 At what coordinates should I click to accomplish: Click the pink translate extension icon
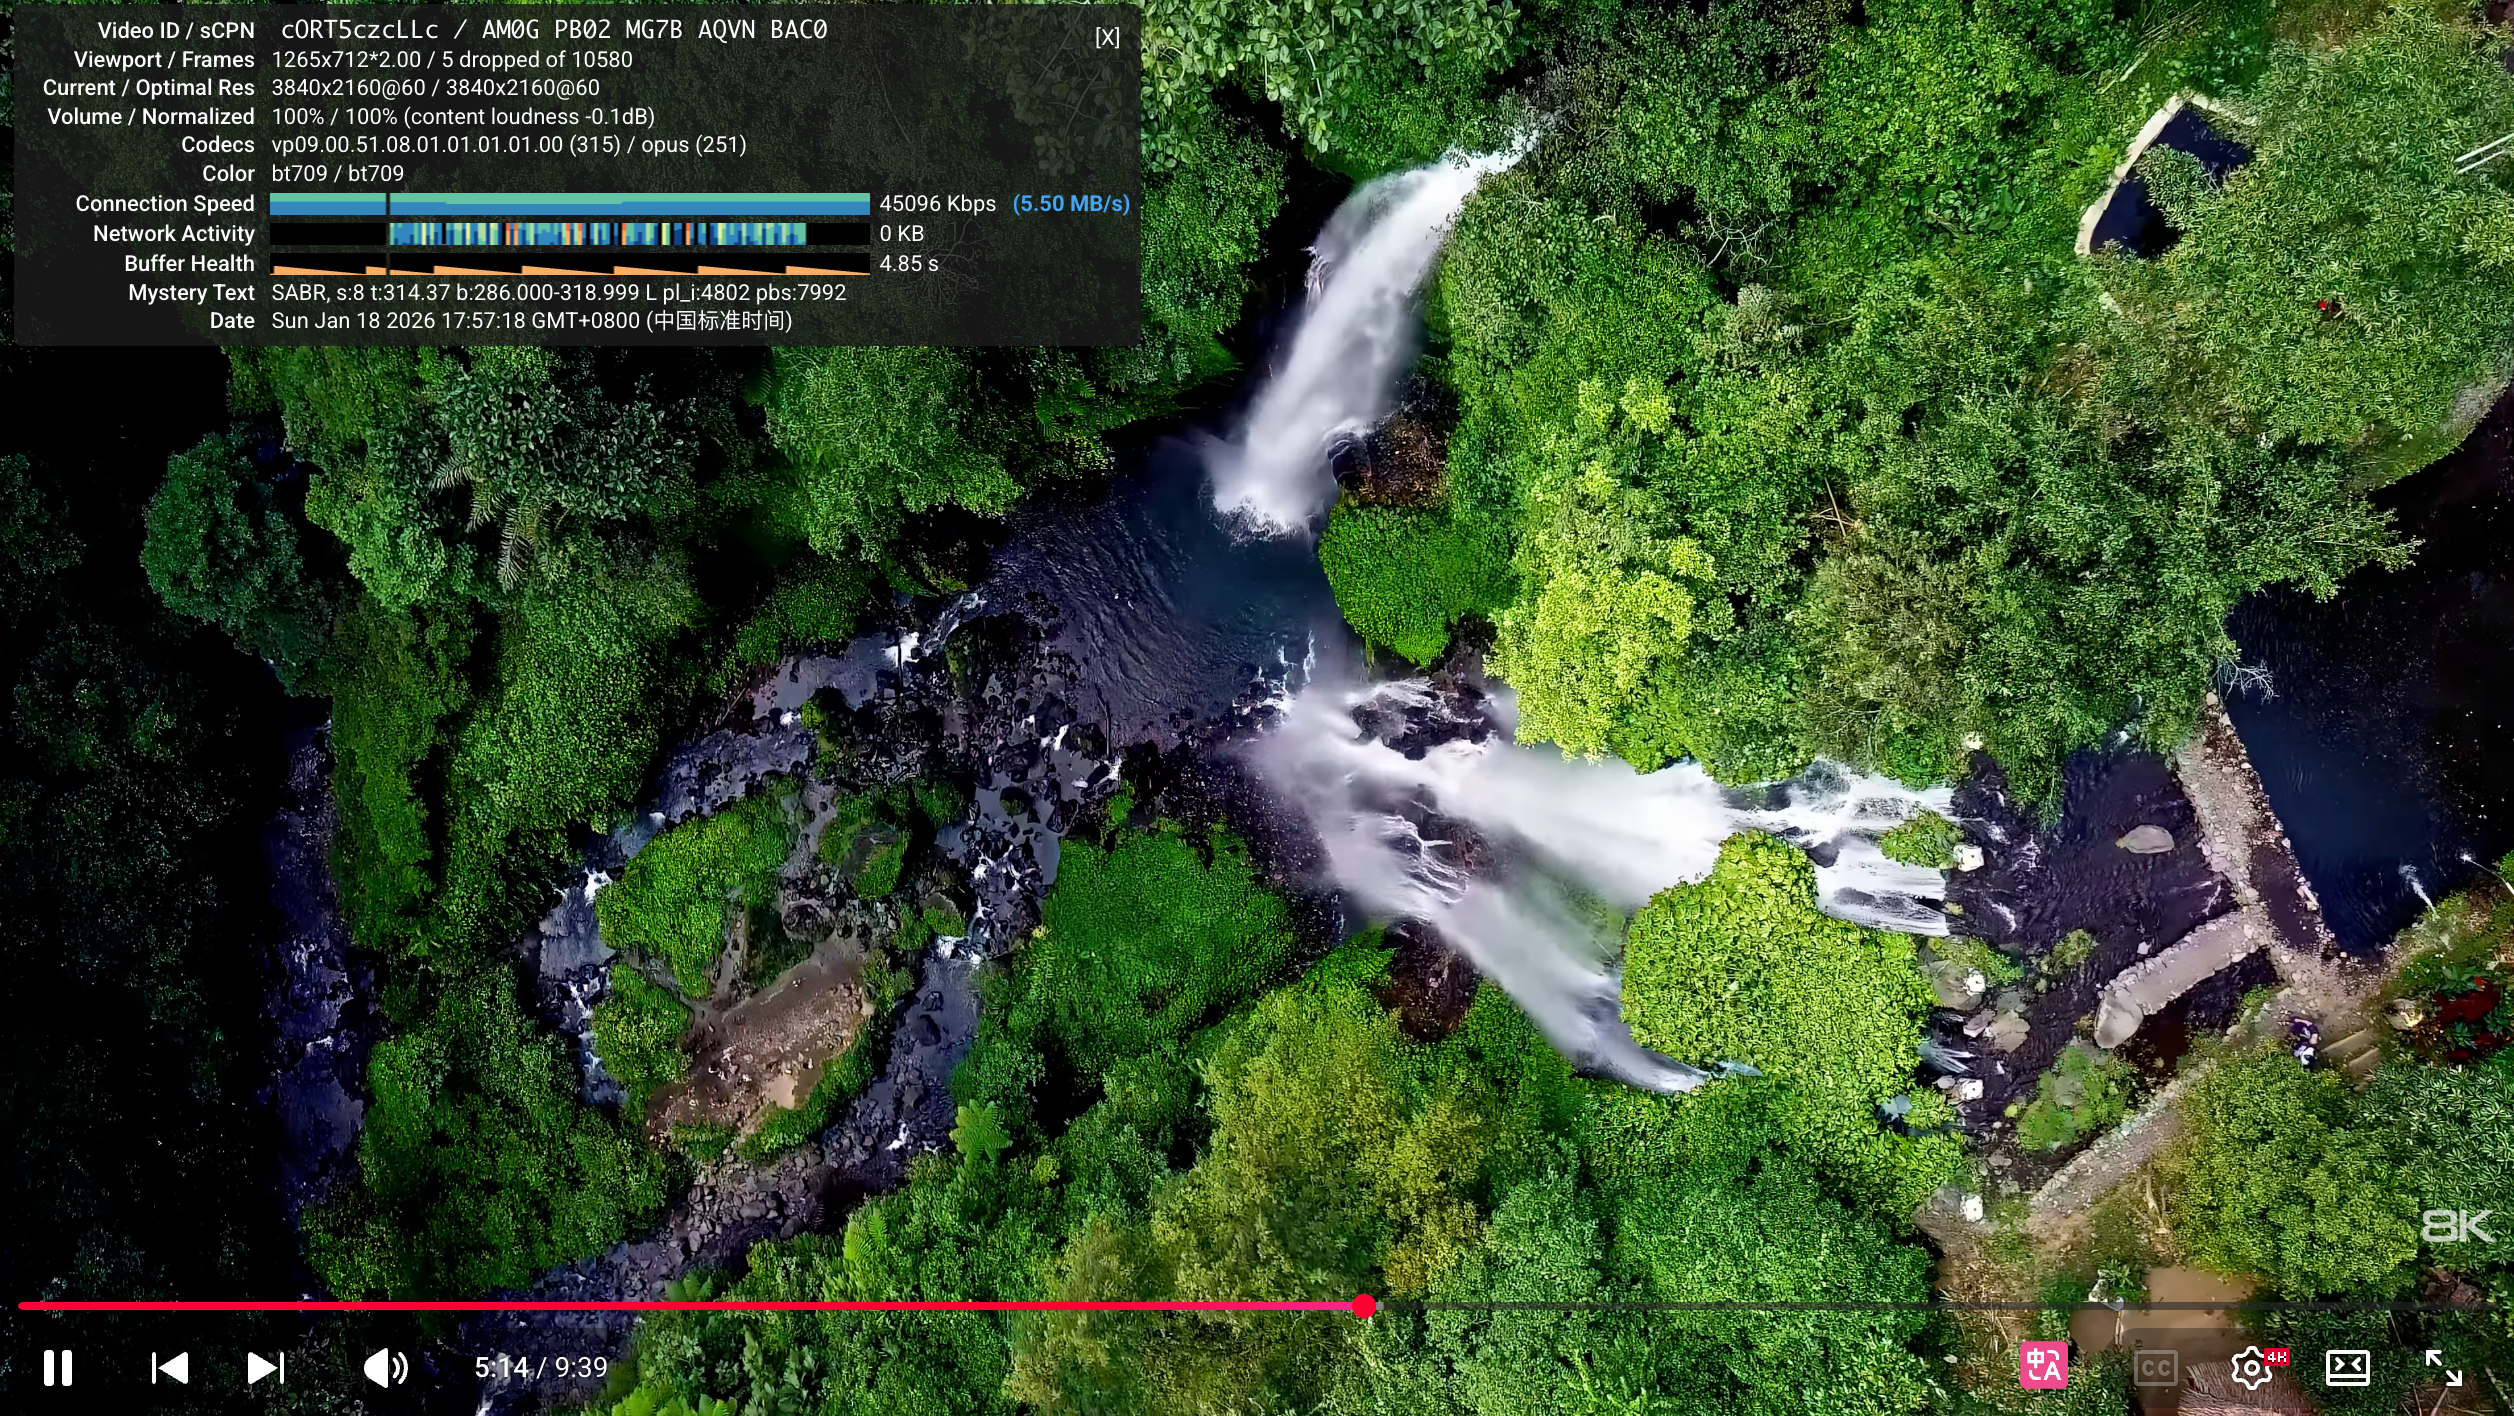click(2043, 1366)
